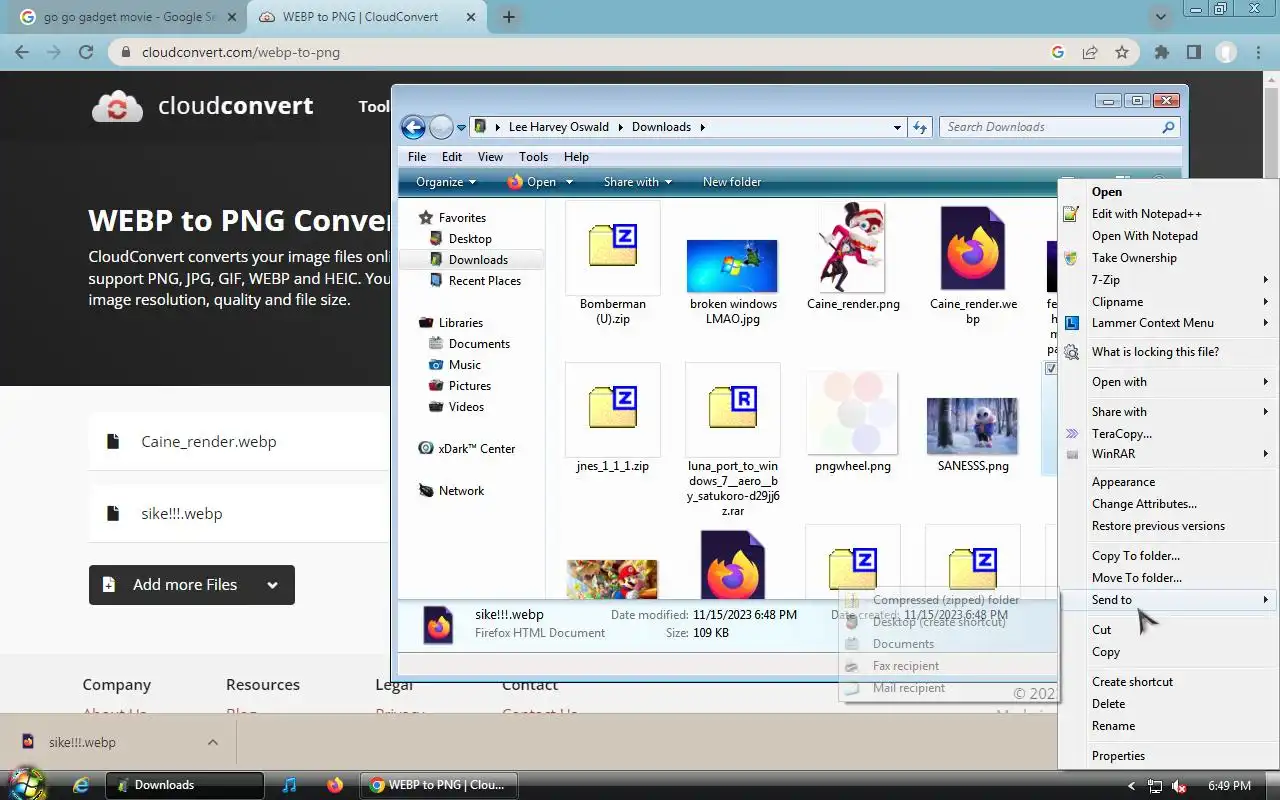Expand the Organize dropdown
Image resolution: width=1280 pixels, height=800 pixels.
[x=446, y=182]
